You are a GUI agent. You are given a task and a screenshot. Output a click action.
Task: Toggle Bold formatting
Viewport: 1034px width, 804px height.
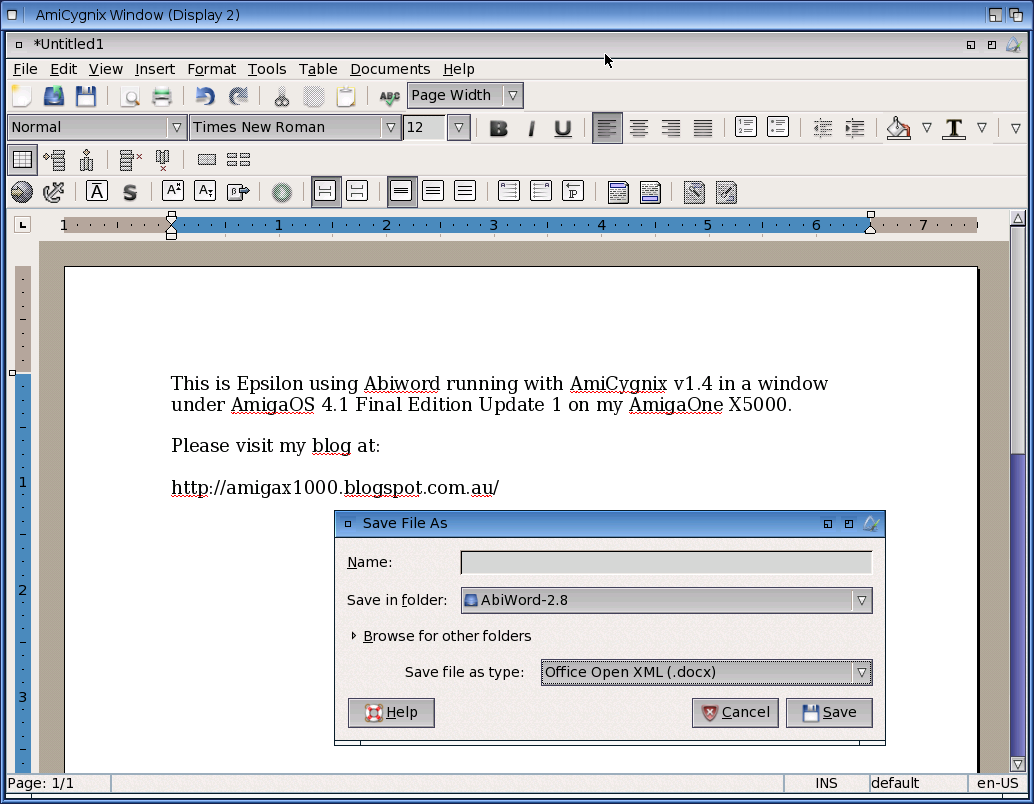499,128
